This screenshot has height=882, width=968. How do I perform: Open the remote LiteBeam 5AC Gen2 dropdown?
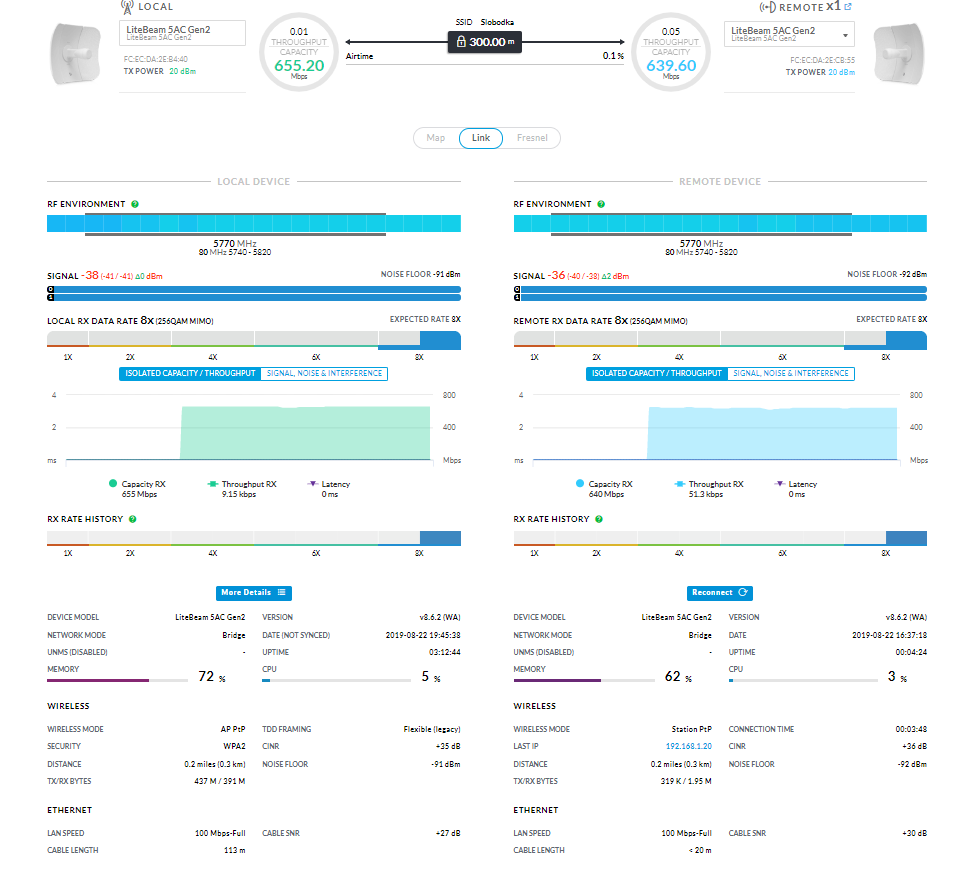(789, 34)
